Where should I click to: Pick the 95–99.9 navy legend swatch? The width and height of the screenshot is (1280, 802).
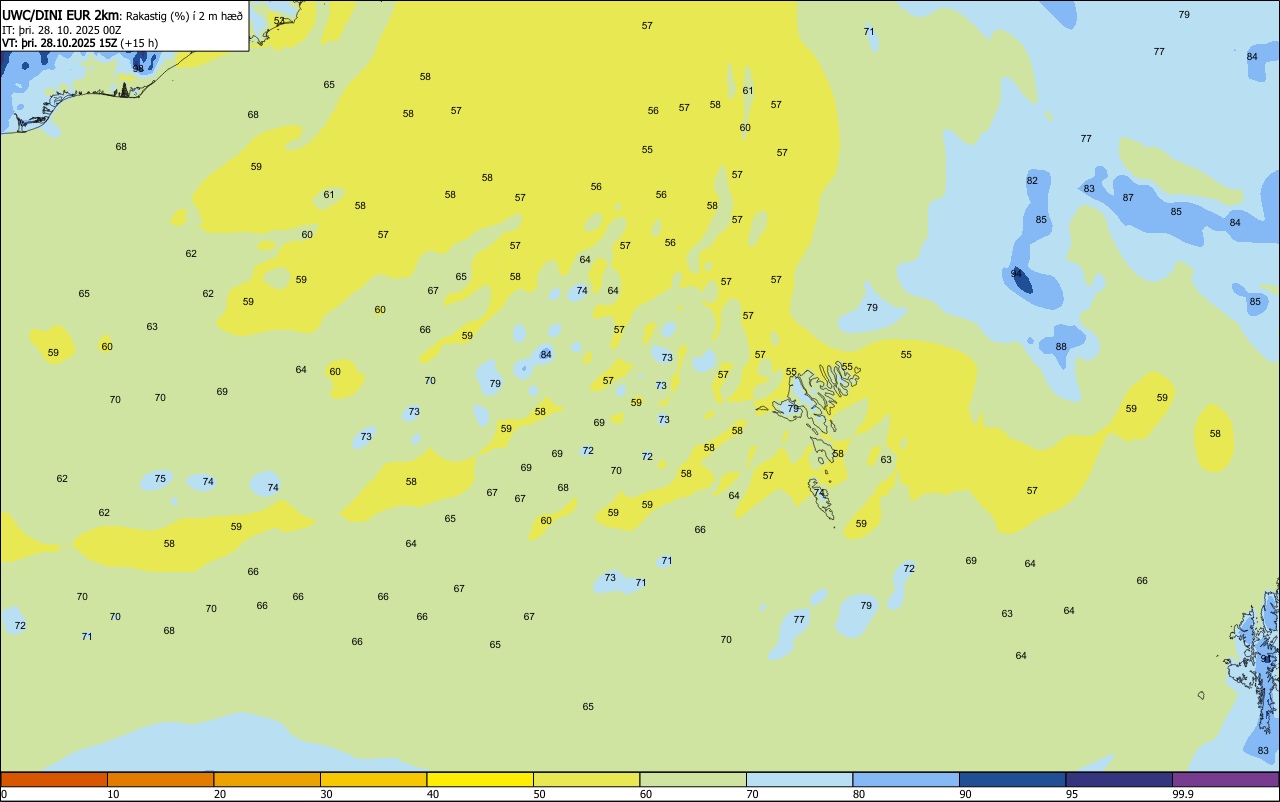(1119, 779)
